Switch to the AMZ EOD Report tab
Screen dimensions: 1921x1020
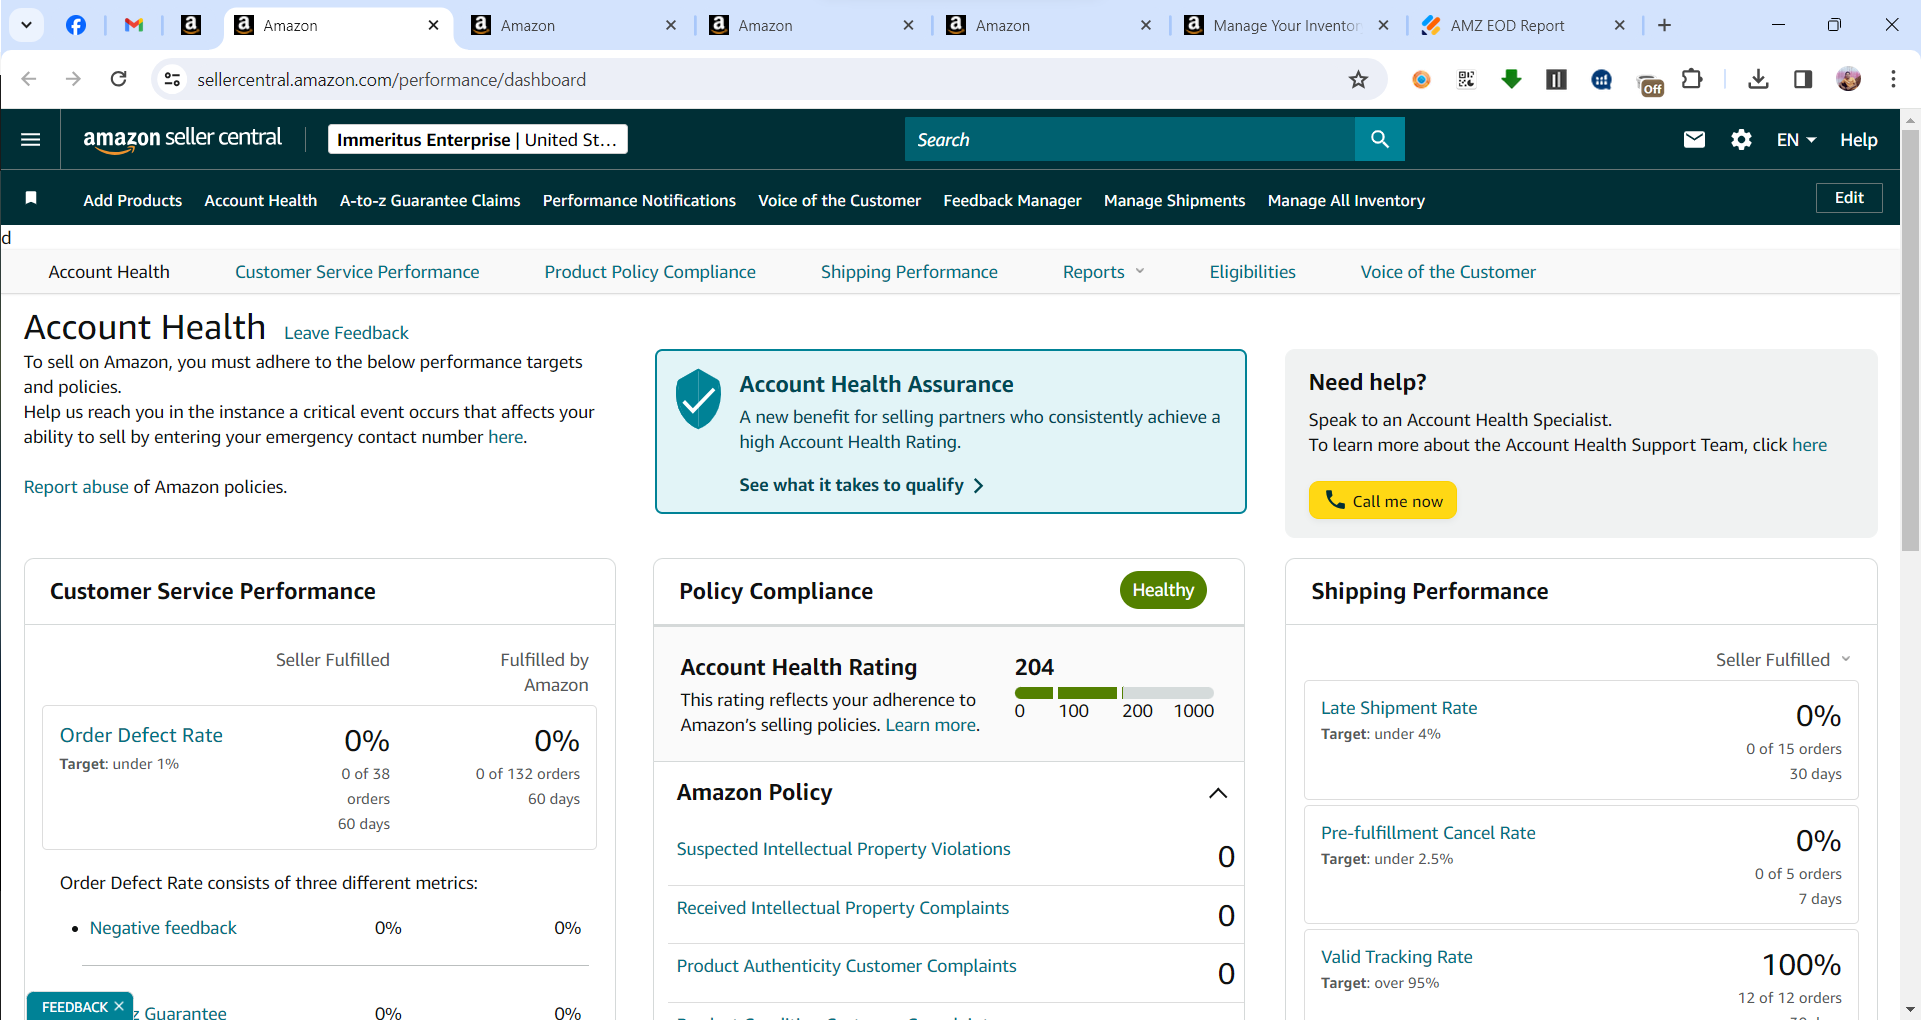coord(1522,25)
